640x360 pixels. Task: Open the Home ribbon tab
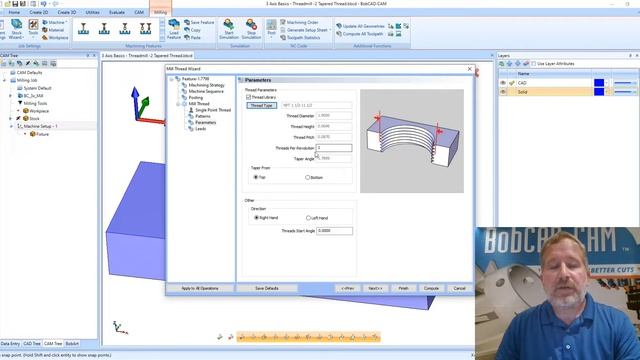14,12
